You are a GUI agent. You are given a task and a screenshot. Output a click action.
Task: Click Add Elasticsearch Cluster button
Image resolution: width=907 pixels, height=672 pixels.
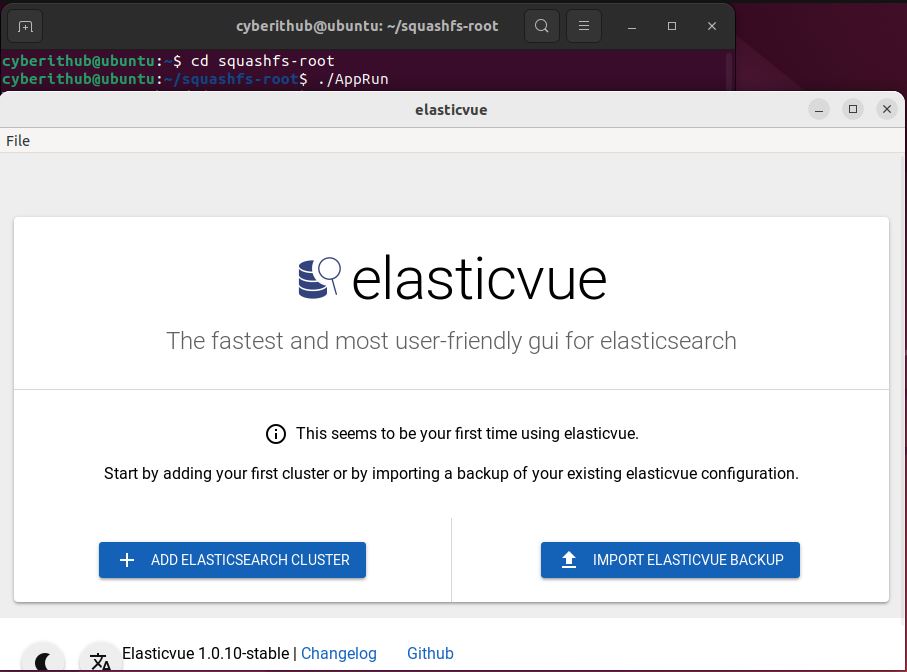pyautogui.click(x=232, y=560)
